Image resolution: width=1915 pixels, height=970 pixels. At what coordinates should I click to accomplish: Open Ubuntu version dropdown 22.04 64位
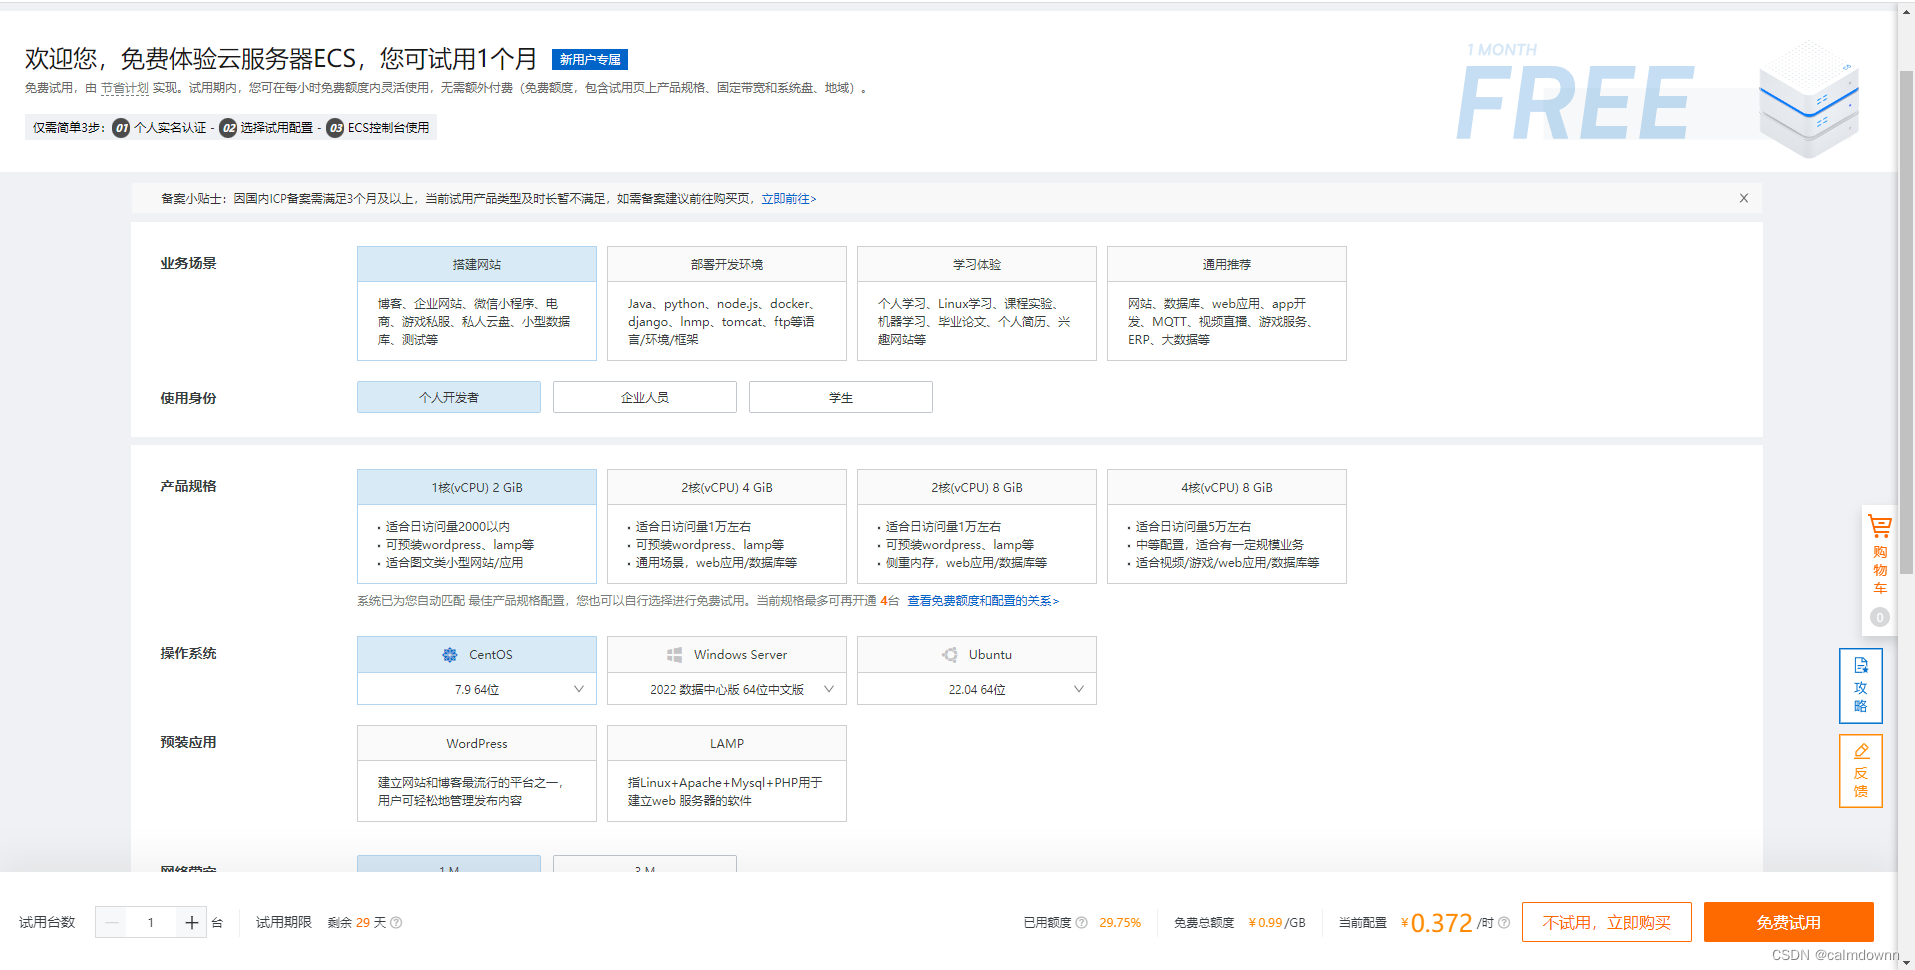[x=977, y=689]
